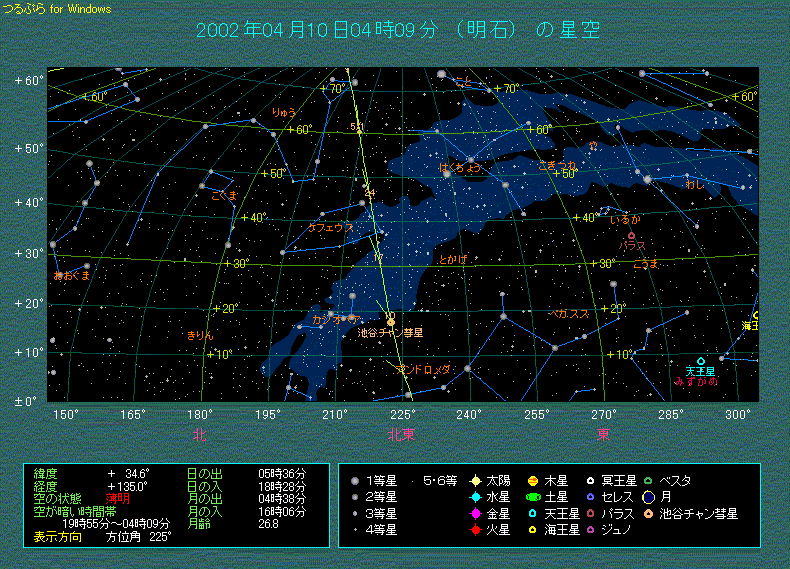
Task: Click the 東 direction label below chart
Action: (604, 435)
